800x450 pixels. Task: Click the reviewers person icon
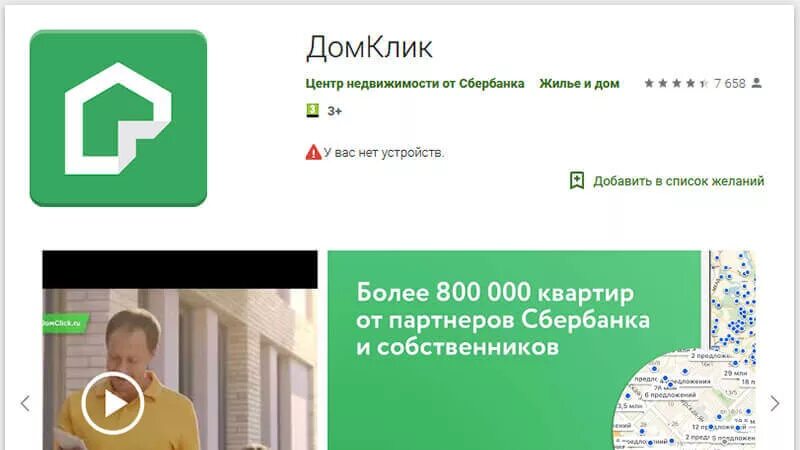pos(757,83)
